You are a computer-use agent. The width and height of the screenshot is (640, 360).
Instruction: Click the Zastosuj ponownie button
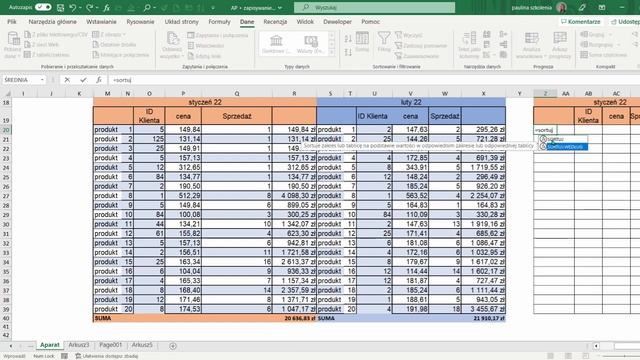coord(421,46)
